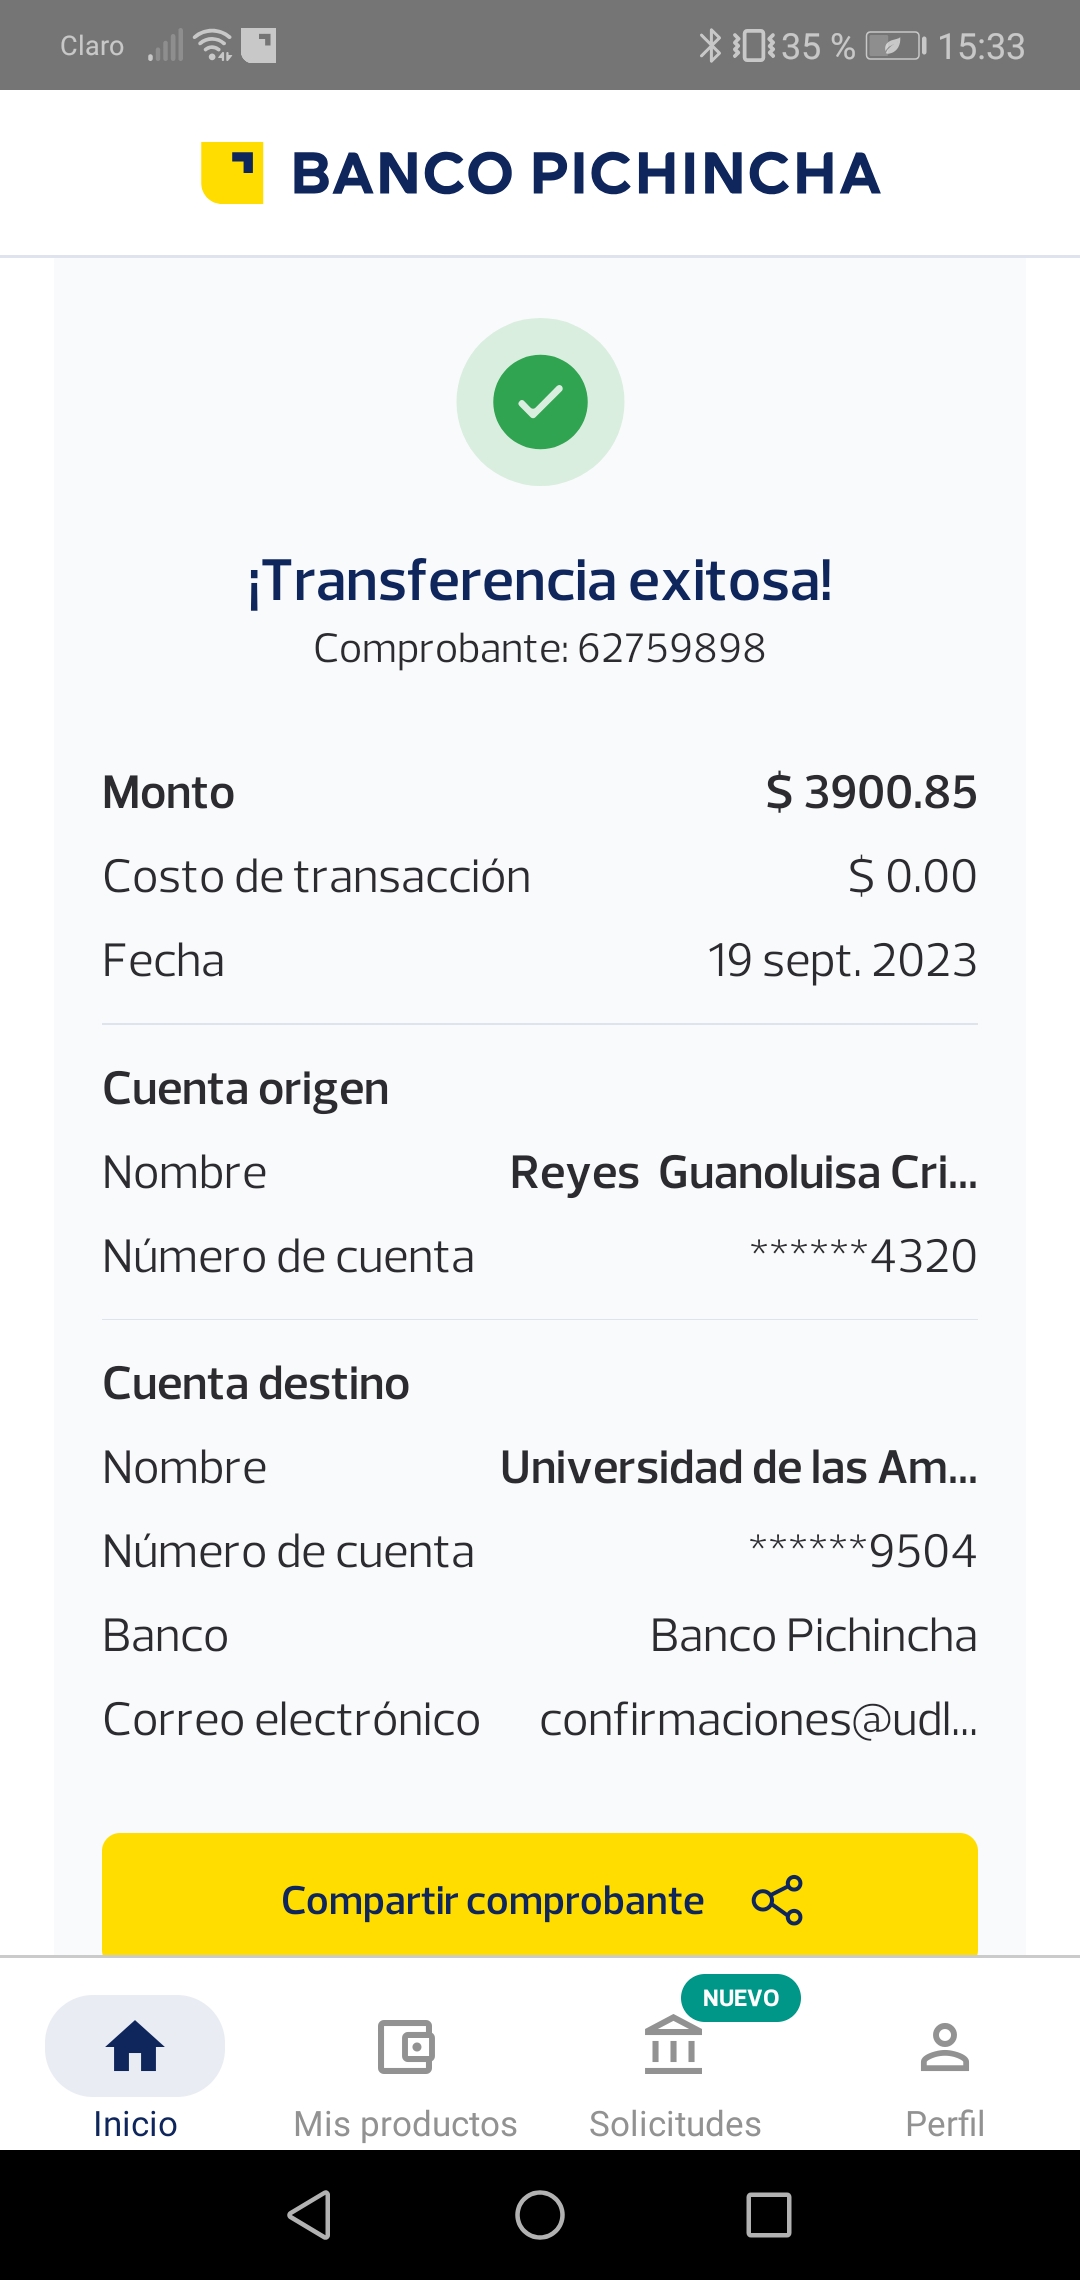The width and height of the screenshot is (1080, 2280).
Task: Tap truncated destination name Universidad de las Am
Action: coord(738,1468)
